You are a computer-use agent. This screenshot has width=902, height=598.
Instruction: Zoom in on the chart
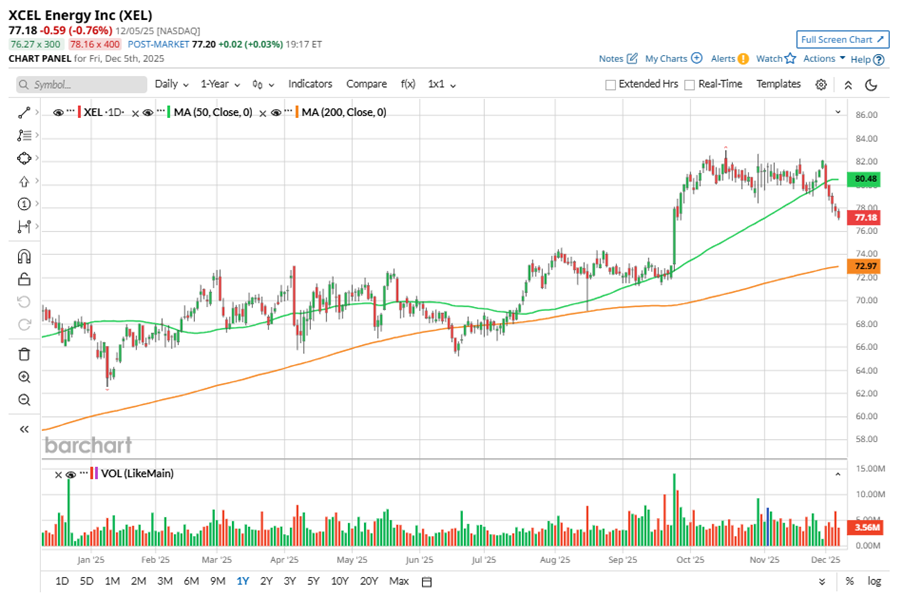[24, 377]
